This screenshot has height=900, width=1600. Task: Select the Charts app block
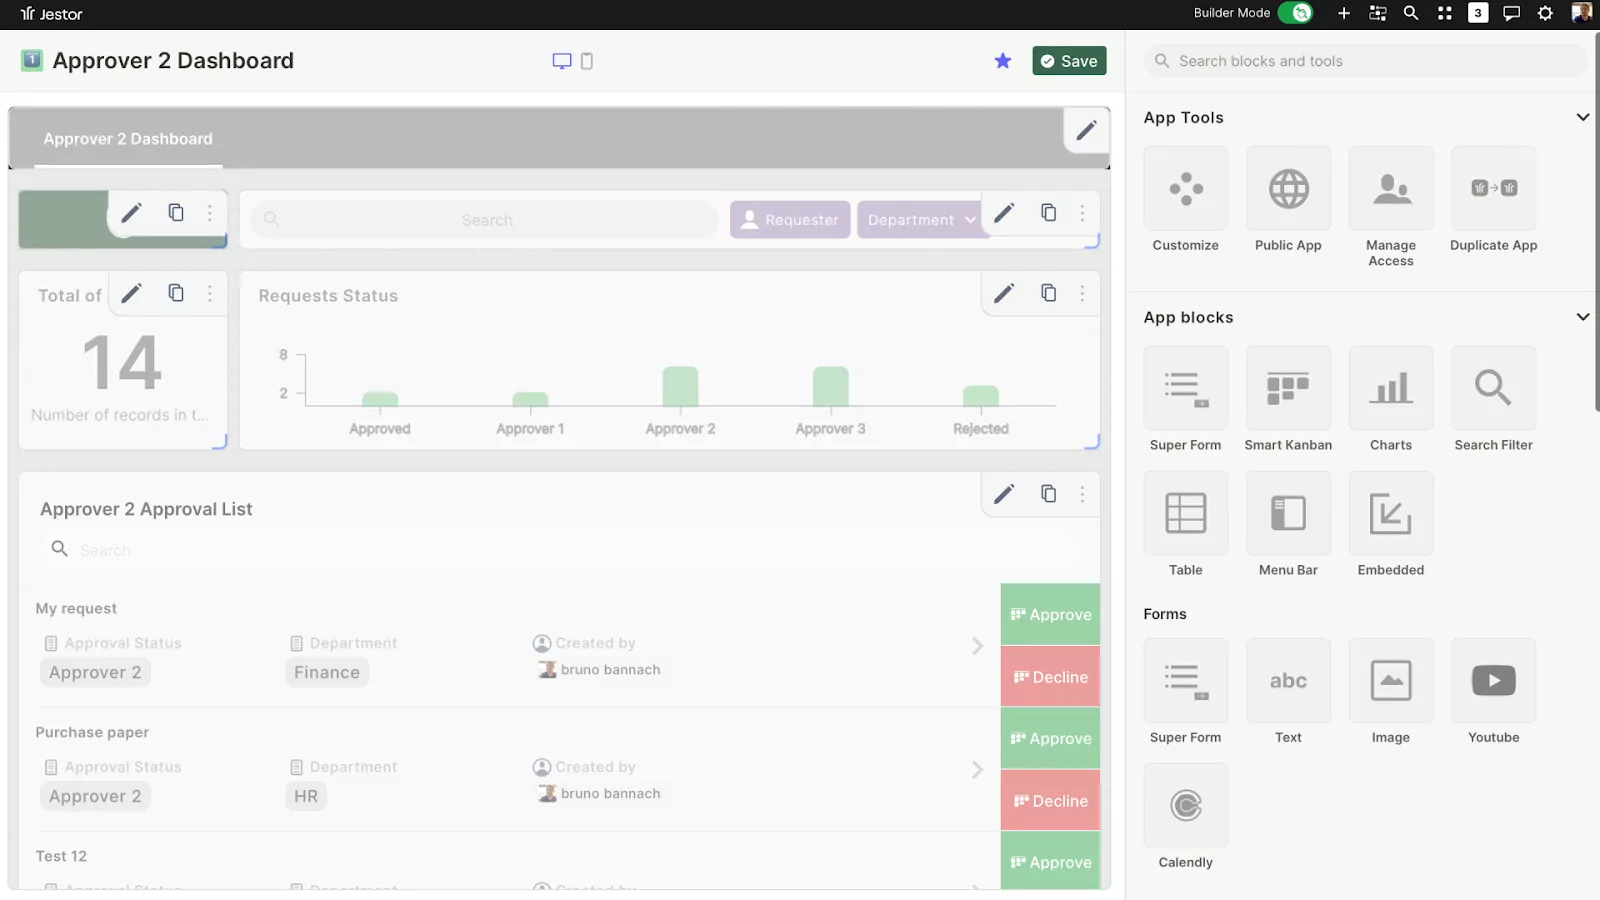pyautogui.click(x=1390, y=388)
